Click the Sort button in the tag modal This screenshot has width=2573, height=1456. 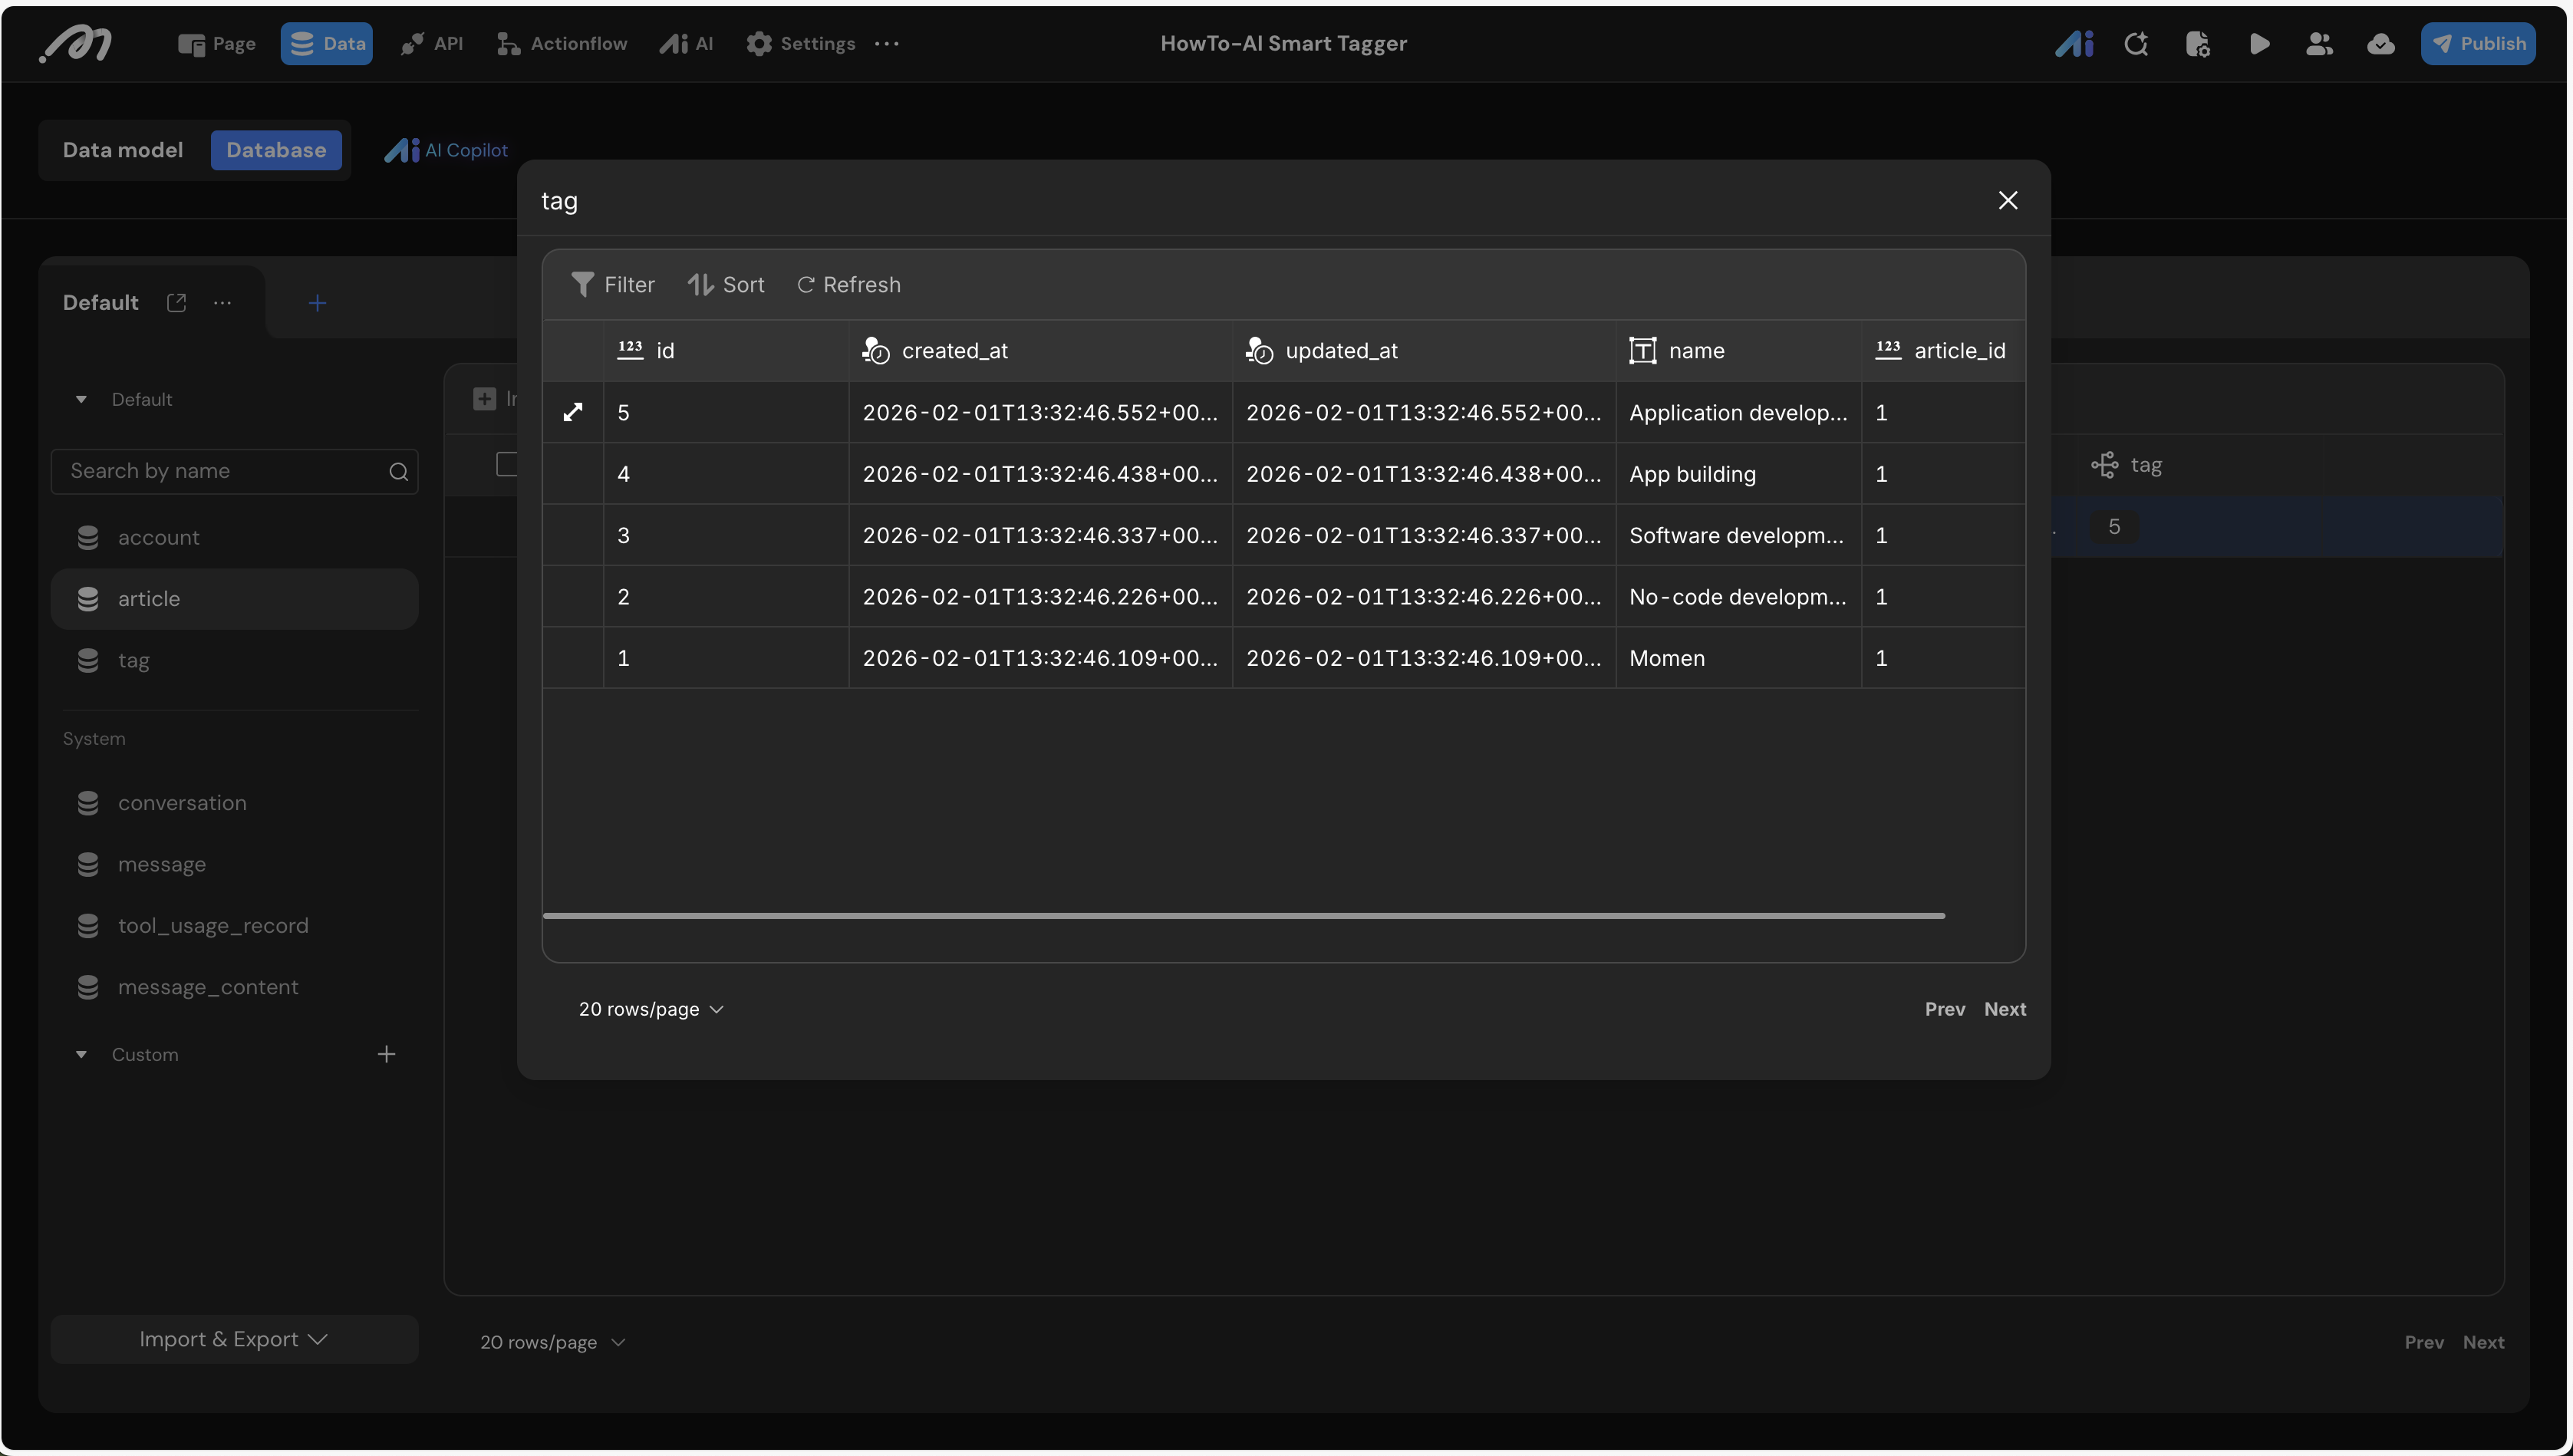click(x=726, y=285)
